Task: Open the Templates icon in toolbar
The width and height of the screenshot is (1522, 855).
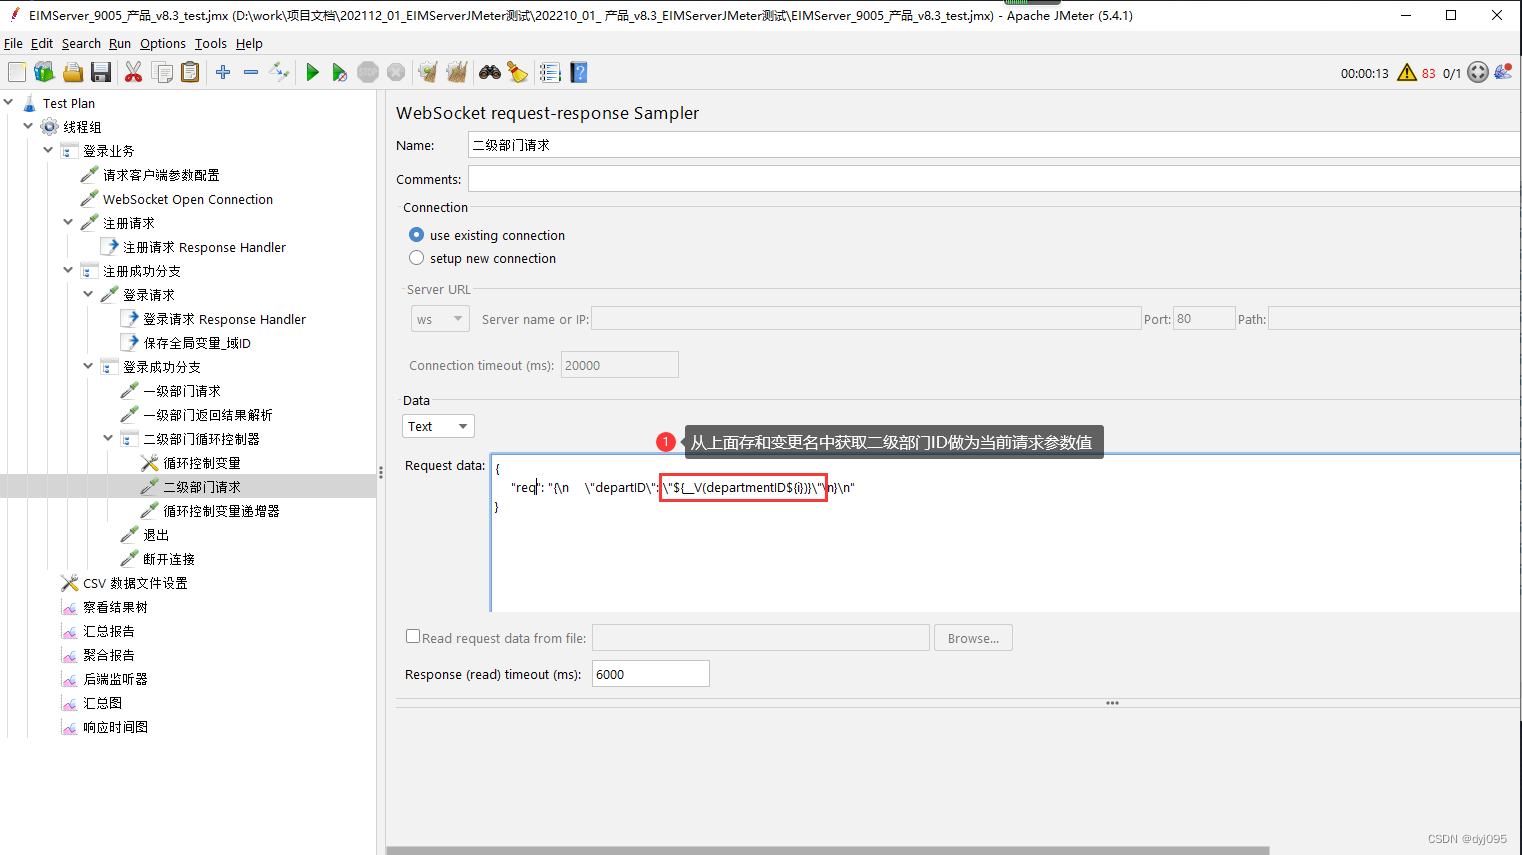Action: click(44, 72)
